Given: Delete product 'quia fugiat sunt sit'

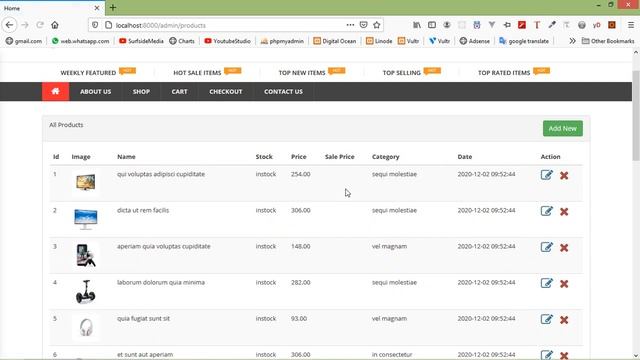Looking at the screenshot, I should (564, 320).
